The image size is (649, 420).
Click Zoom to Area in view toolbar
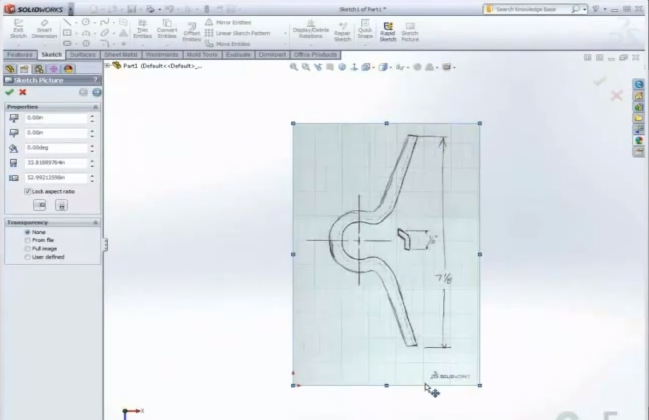click(x=305, y=67)
